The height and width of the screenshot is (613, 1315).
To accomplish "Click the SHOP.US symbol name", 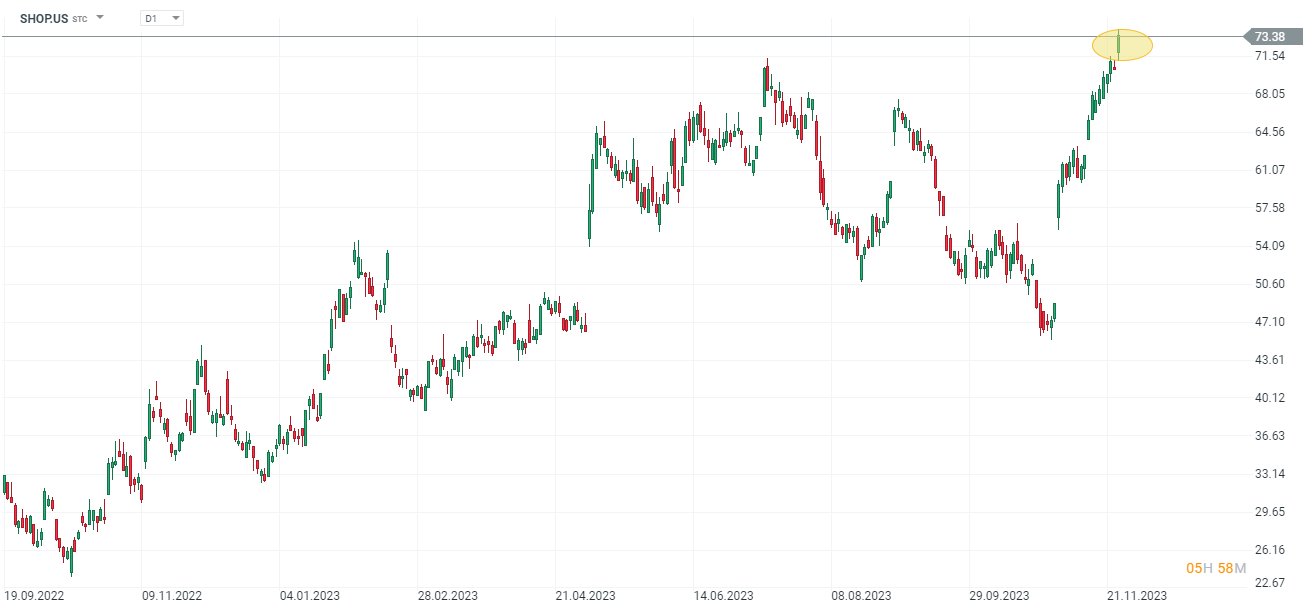I will [44, 18].
